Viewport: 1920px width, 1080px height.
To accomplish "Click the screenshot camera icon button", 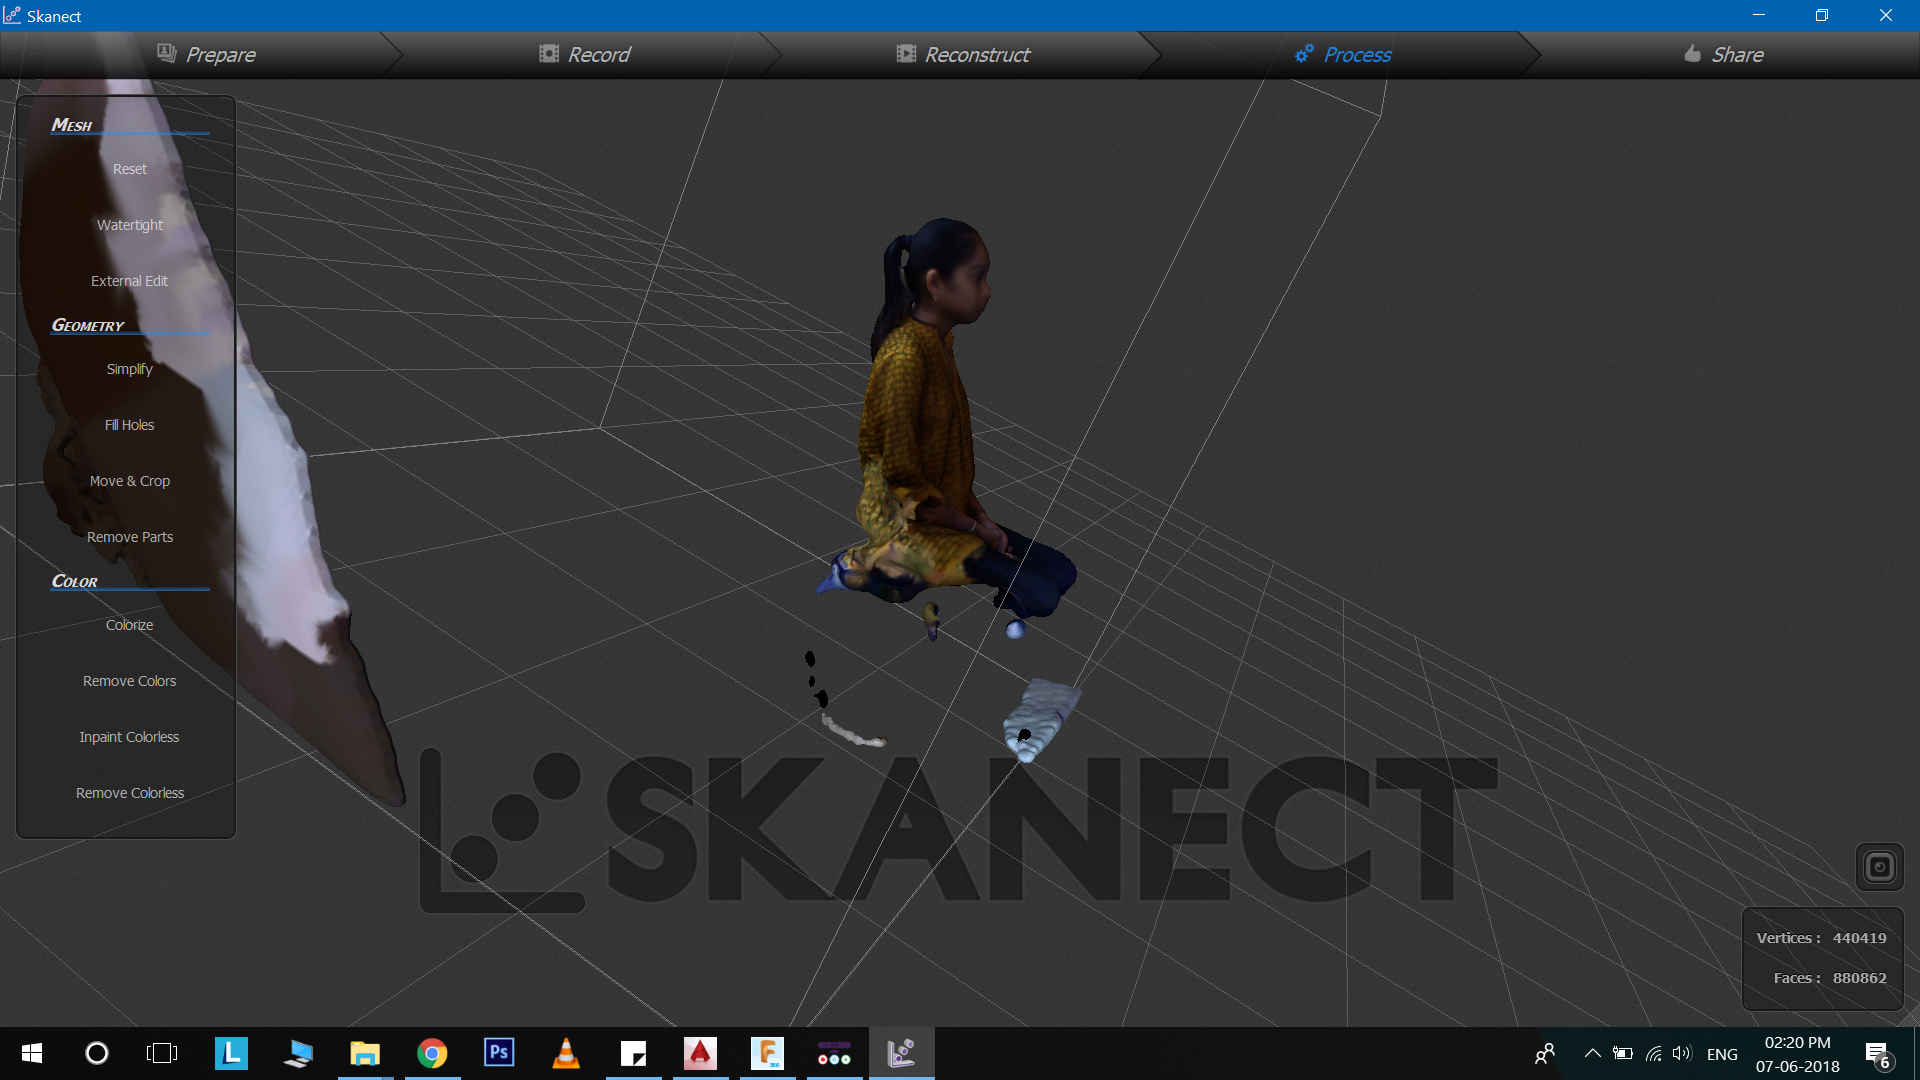I will coord(1879,867).
